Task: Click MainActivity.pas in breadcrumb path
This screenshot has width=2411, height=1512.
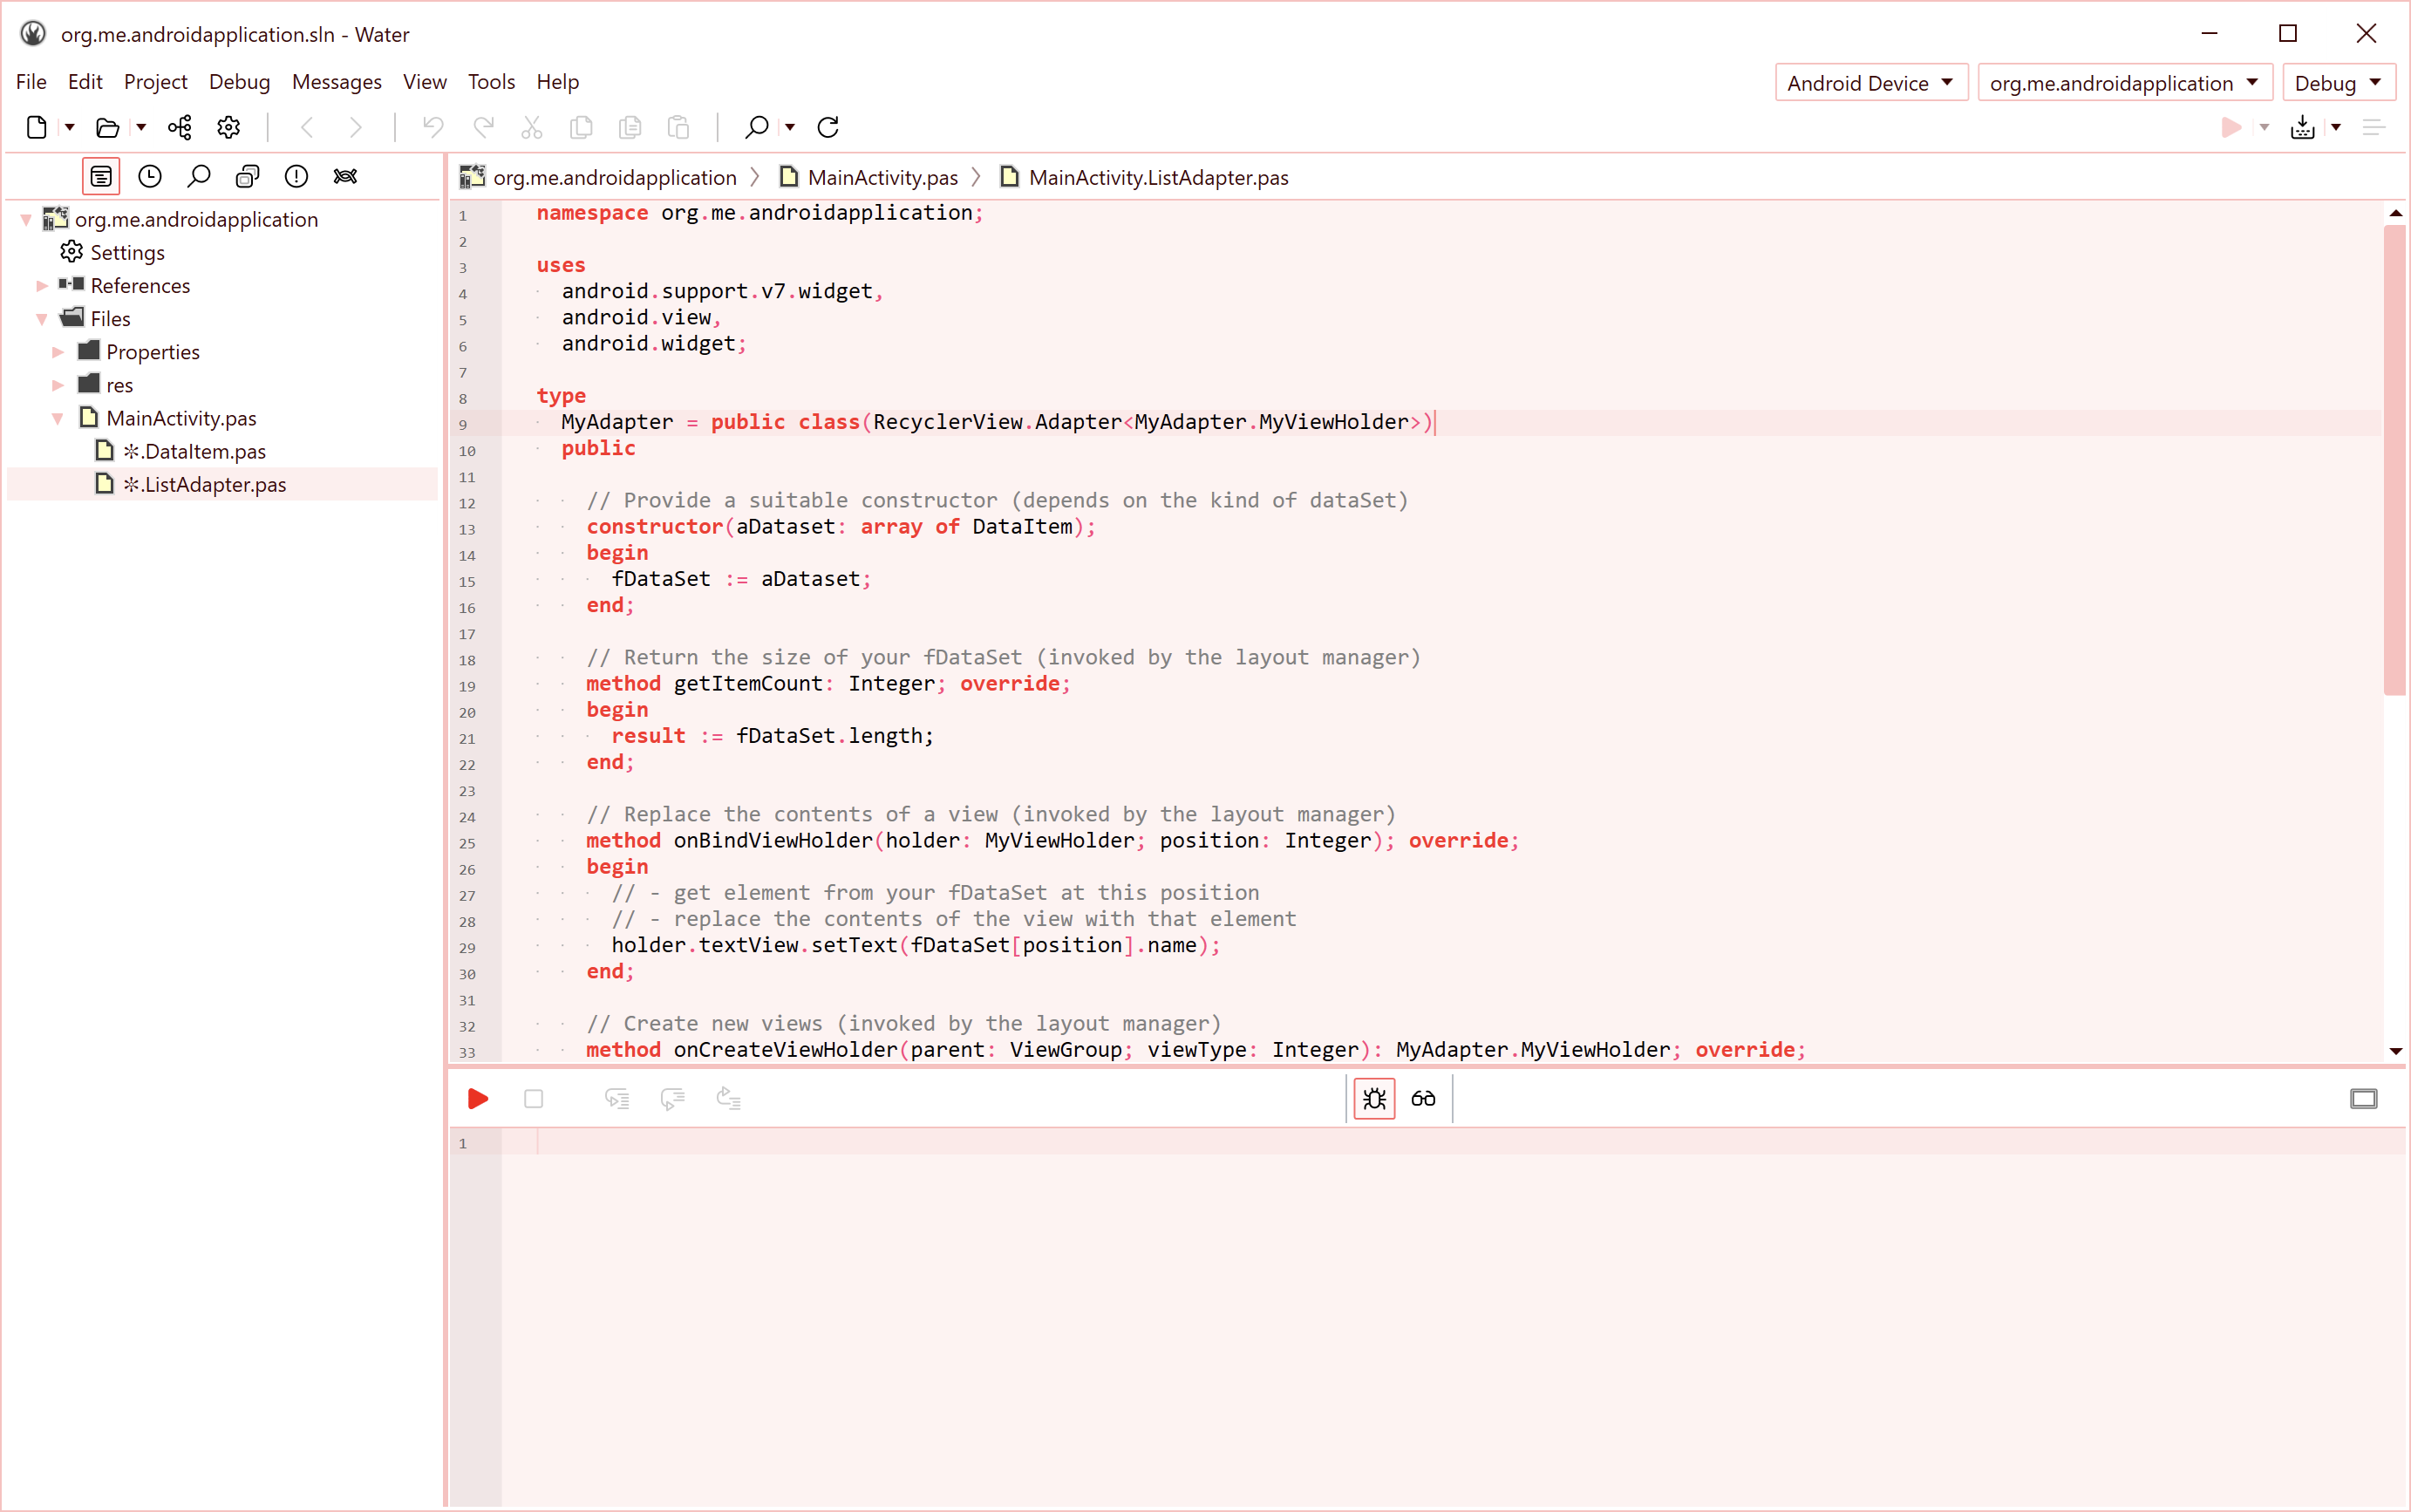Action: [x=882, y=178]
